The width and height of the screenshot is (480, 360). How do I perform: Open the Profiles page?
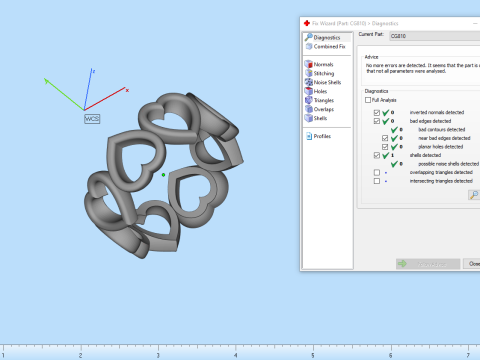319,136
